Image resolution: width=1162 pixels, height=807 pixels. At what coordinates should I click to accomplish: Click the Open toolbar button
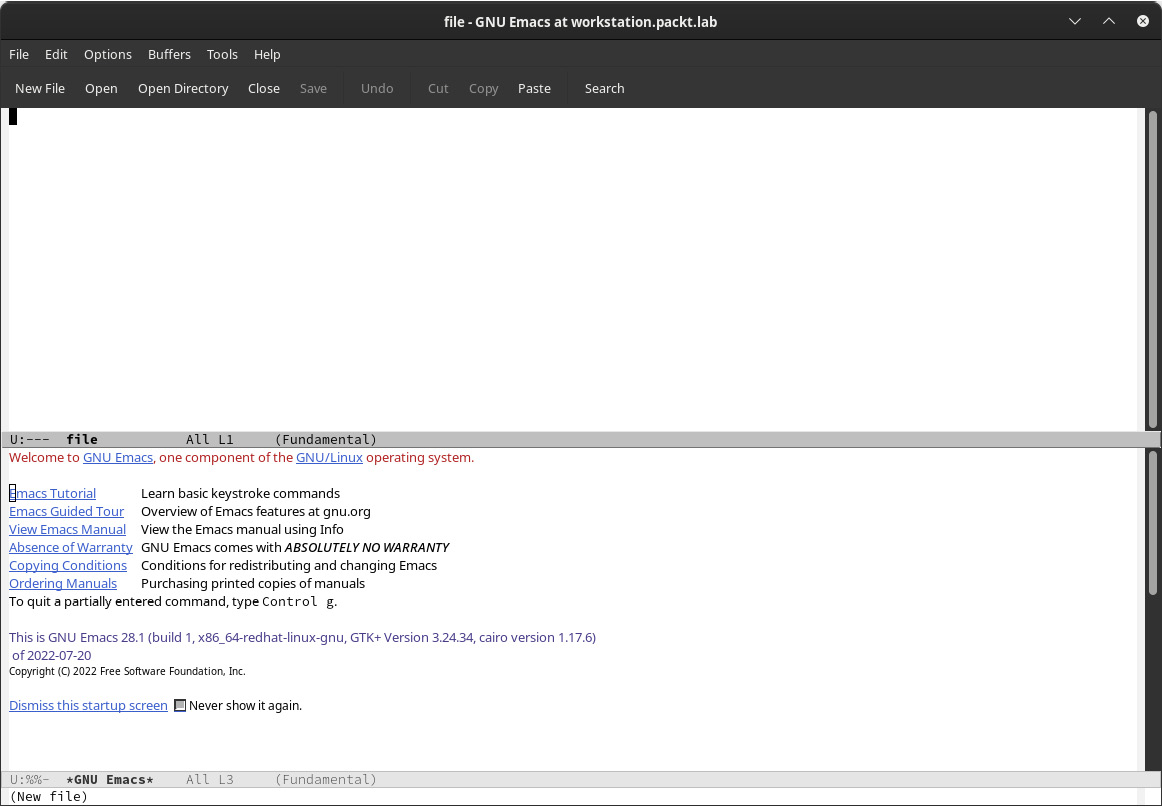click(x=101, y=88)
